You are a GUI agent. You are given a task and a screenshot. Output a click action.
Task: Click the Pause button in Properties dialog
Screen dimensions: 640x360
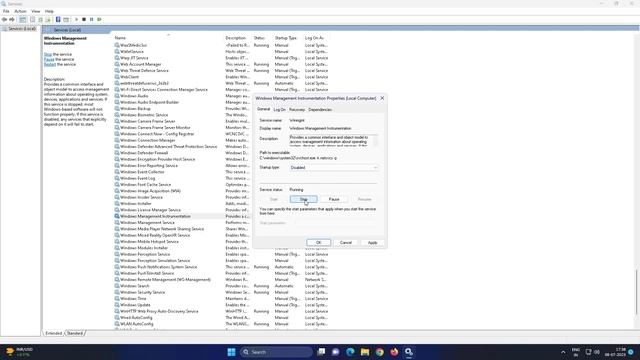[334, 199]
